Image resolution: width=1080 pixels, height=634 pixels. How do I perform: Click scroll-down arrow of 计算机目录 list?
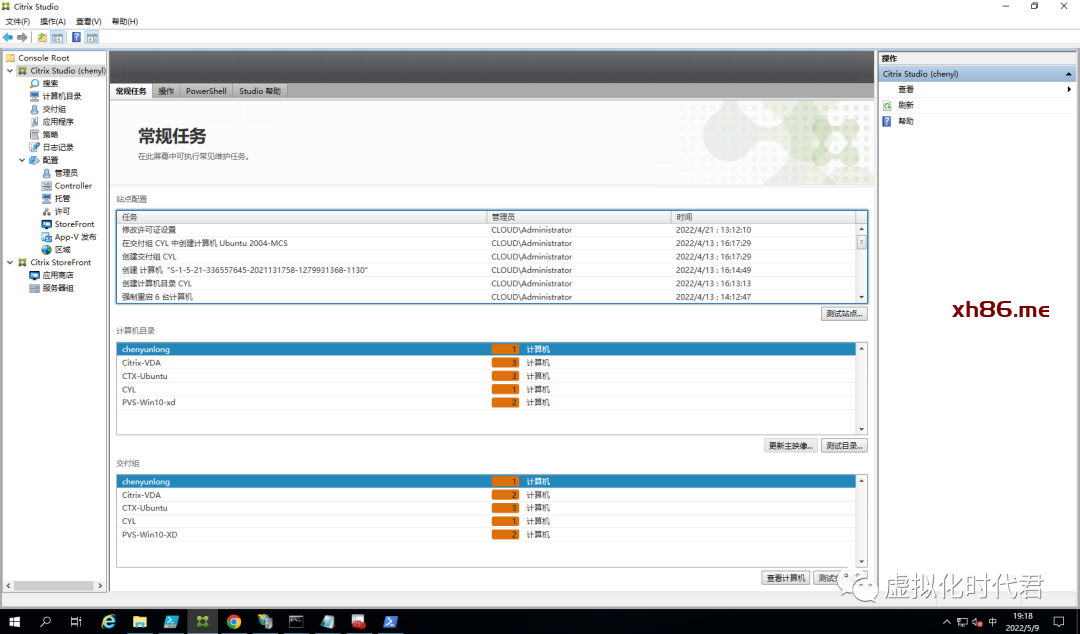(x=861, y=429)
